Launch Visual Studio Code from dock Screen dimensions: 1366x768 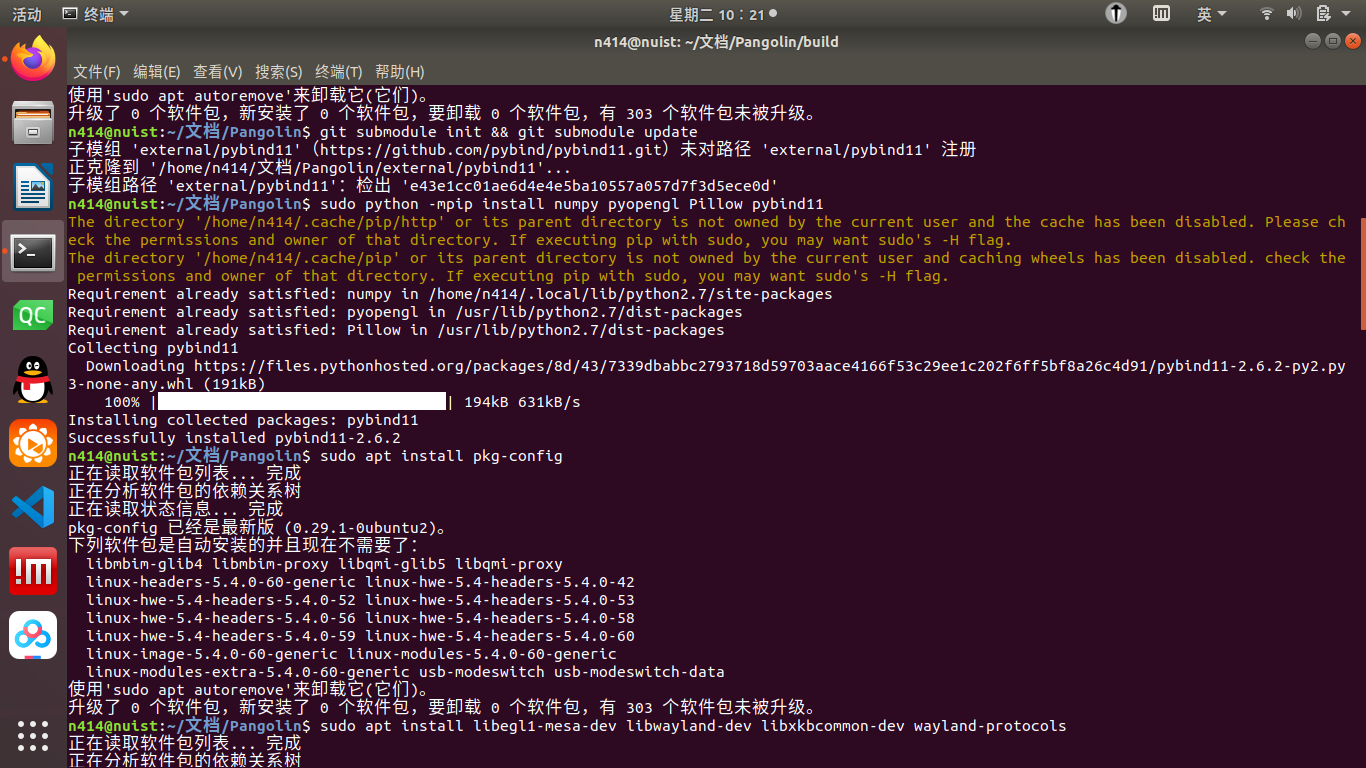click(33, 507)
